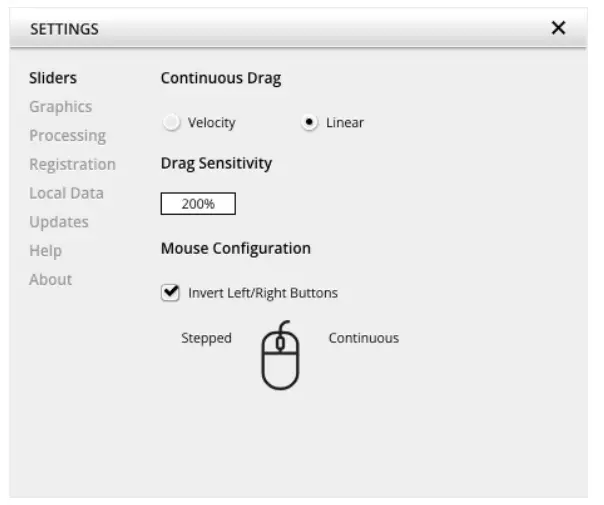Image resolution: width=604 pixels, height=505 pixels.
Task: Uncheck Invert Left/Right Buttons checkbox
Action: click(170, 293)
